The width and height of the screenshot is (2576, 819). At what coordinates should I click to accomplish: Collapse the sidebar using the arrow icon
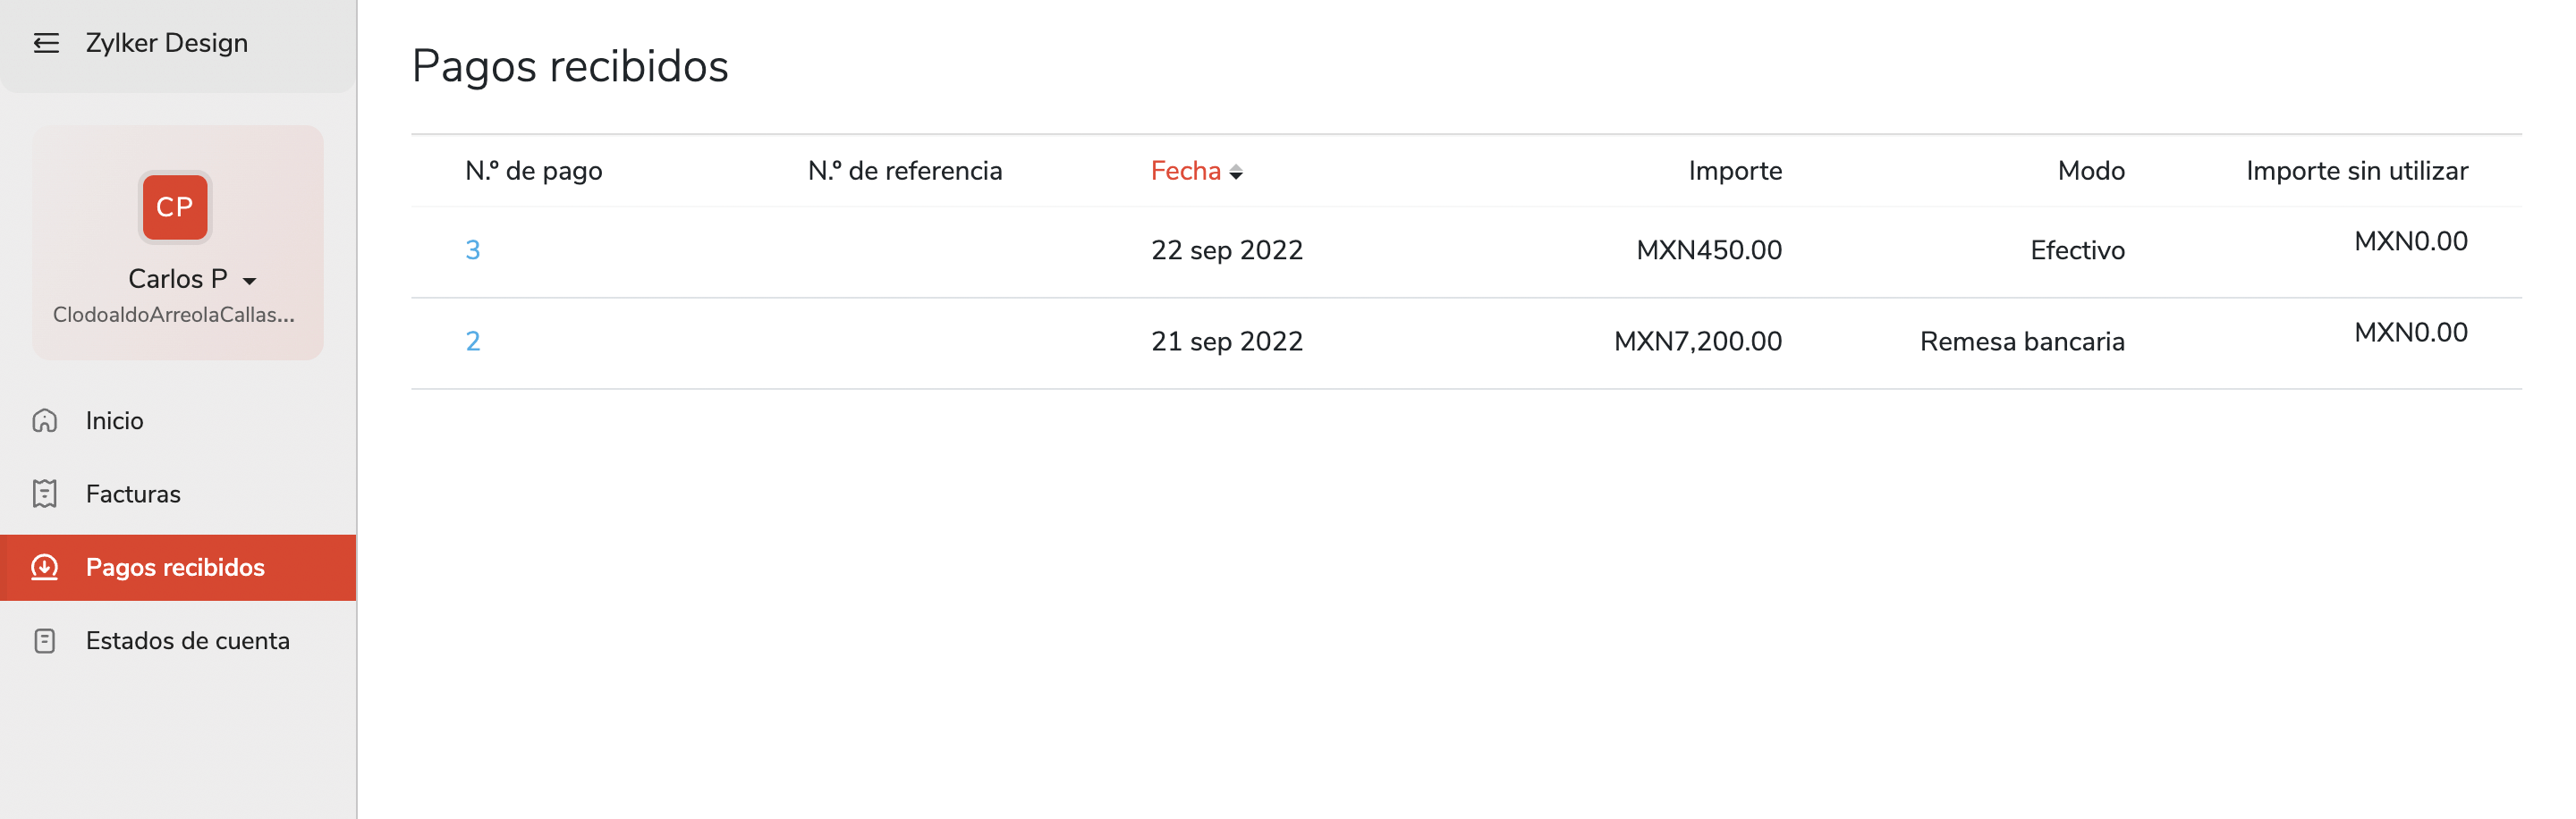click(46, 42)
